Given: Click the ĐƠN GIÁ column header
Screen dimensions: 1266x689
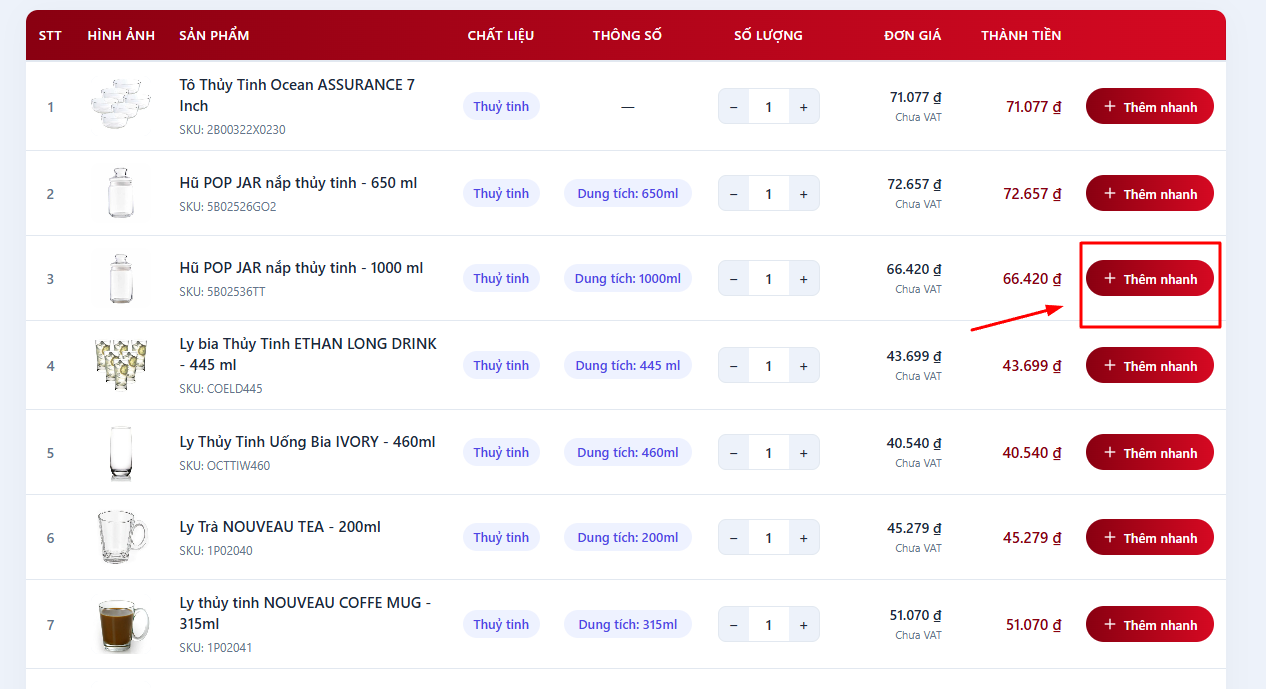Looking at the screenshot, I should pos(912,36).
